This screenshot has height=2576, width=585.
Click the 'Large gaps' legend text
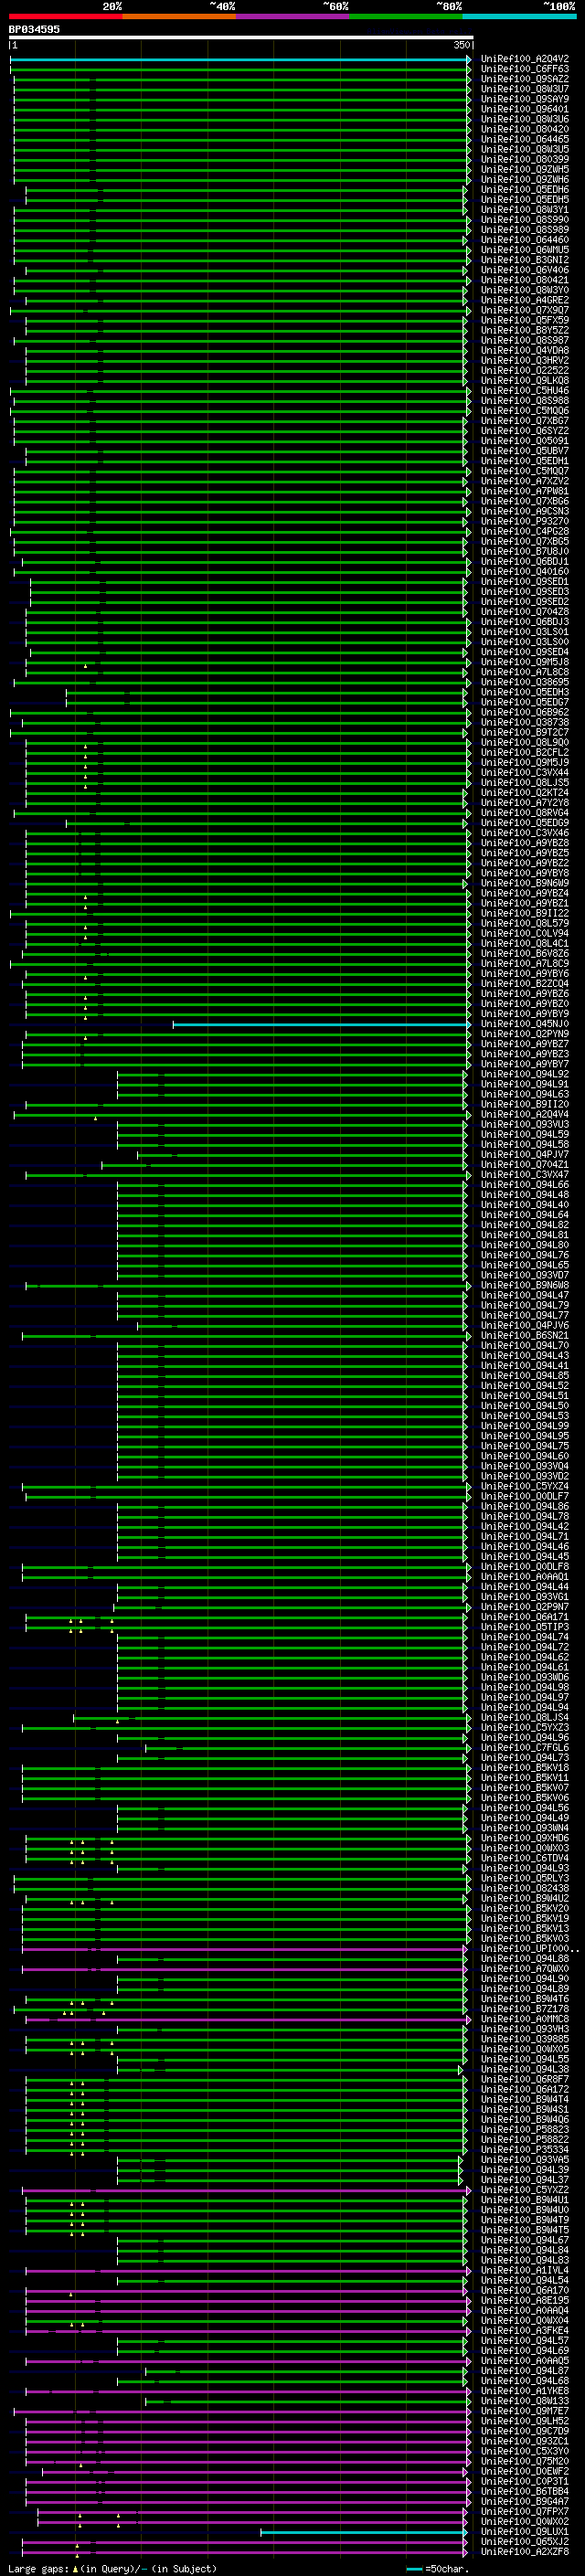coord(38,2568)
